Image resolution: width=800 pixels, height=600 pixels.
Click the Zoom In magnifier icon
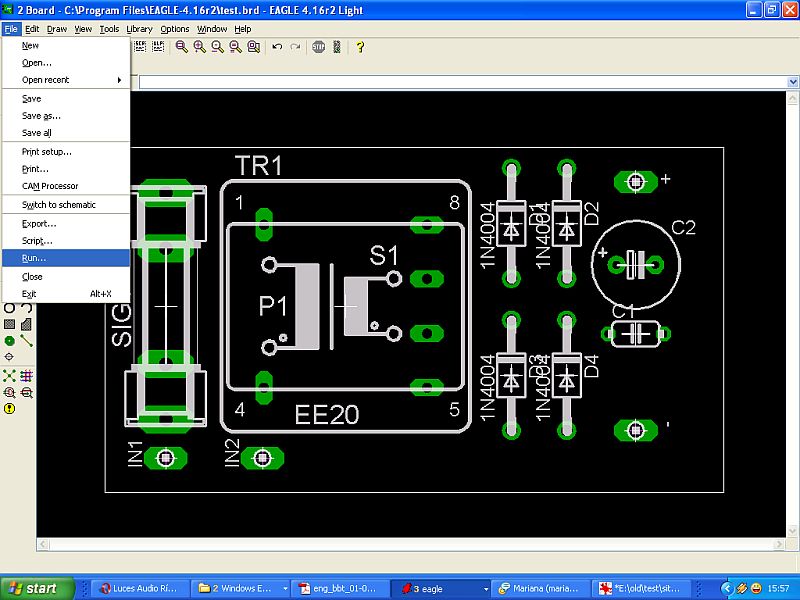[199, 47]
